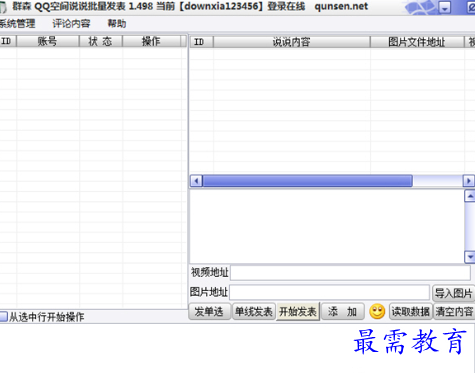Click horizontal scrollbar left arrow
Screen dimensions: 475x373
[x=196, y=181]
